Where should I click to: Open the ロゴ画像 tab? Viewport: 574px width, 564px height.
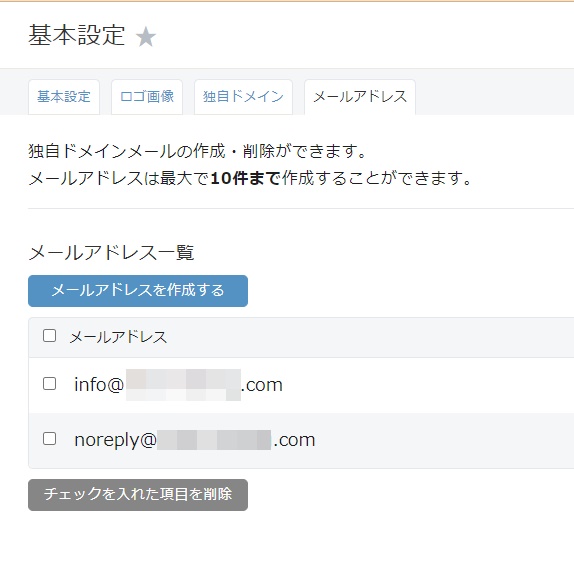click(147, 97)
